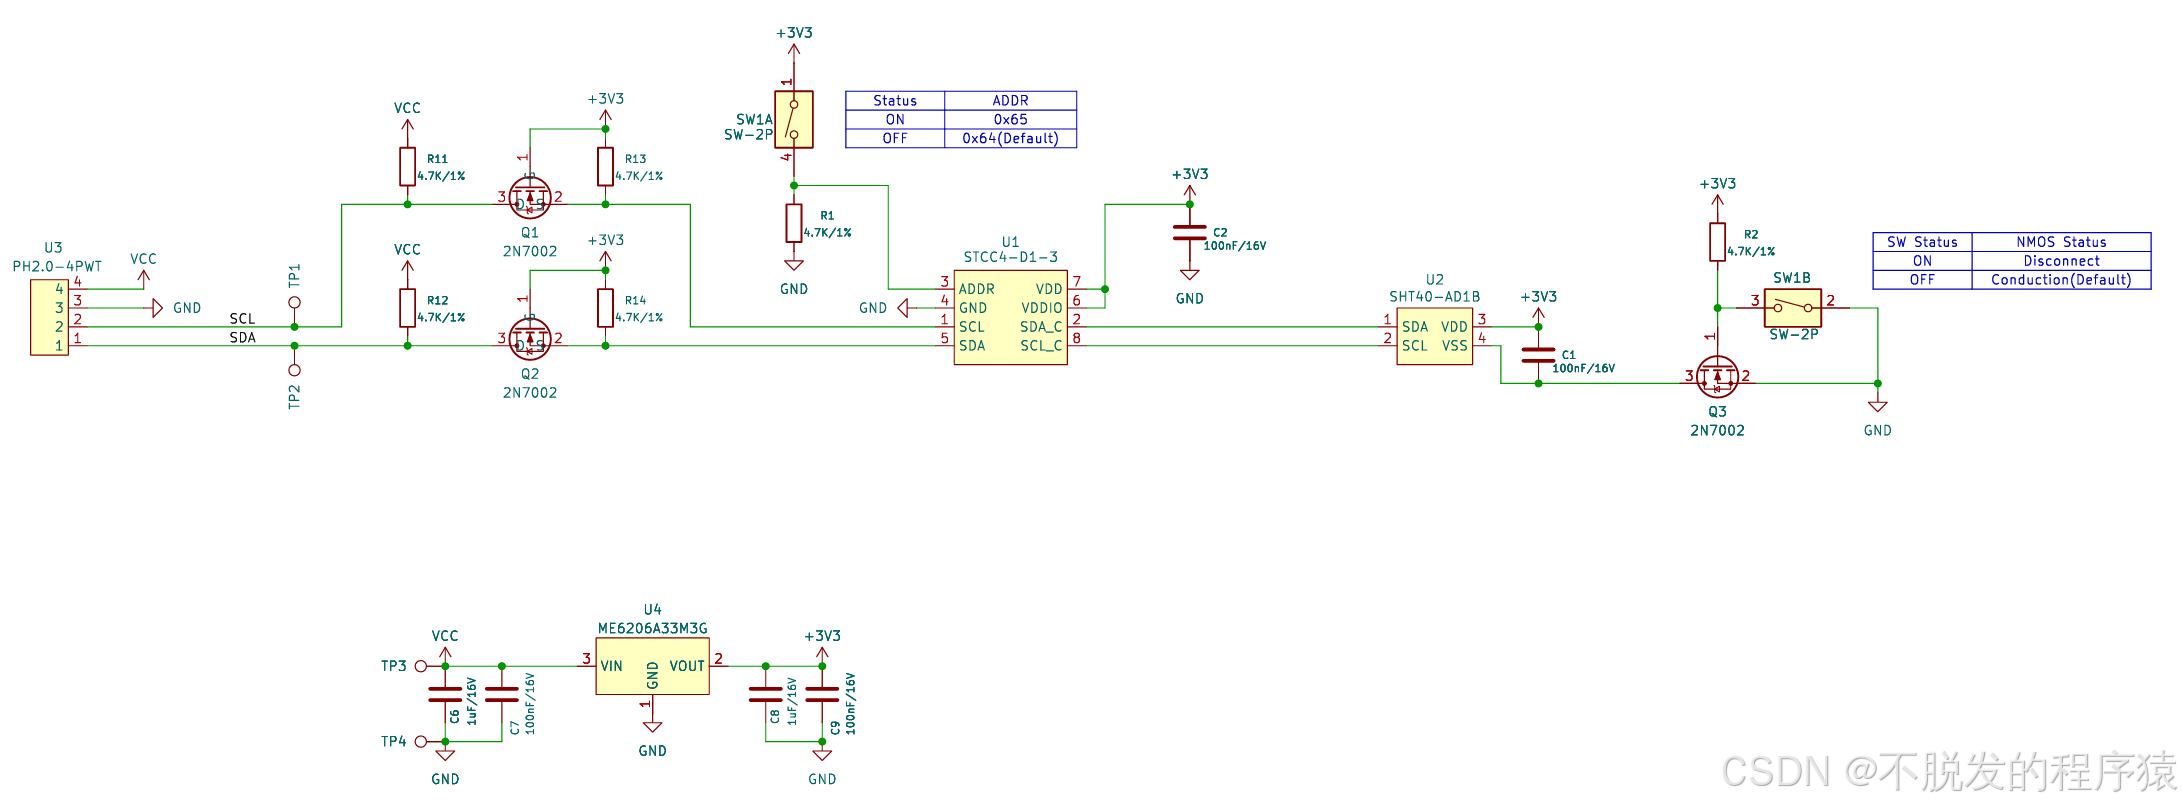This screenshot has height=808, width=2182.
Task: Click the U1 STCC4 sensor chip body
Action: (x=1010, y=317)
